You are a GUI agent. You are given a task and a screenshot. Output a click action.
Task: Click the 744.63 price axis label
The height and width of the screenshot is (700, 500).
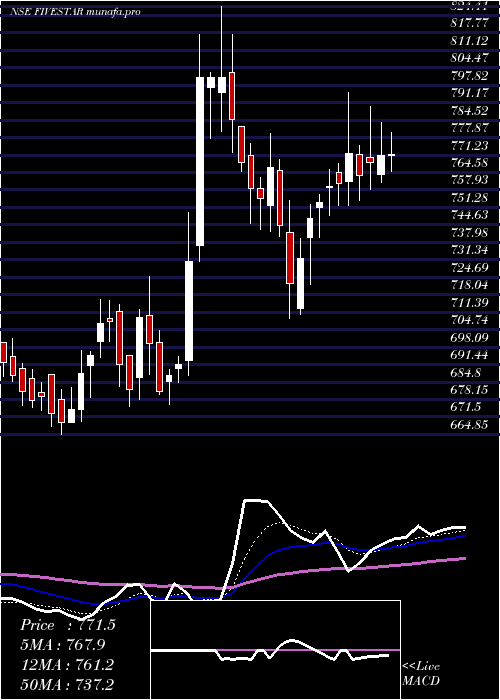click(469, 215)
